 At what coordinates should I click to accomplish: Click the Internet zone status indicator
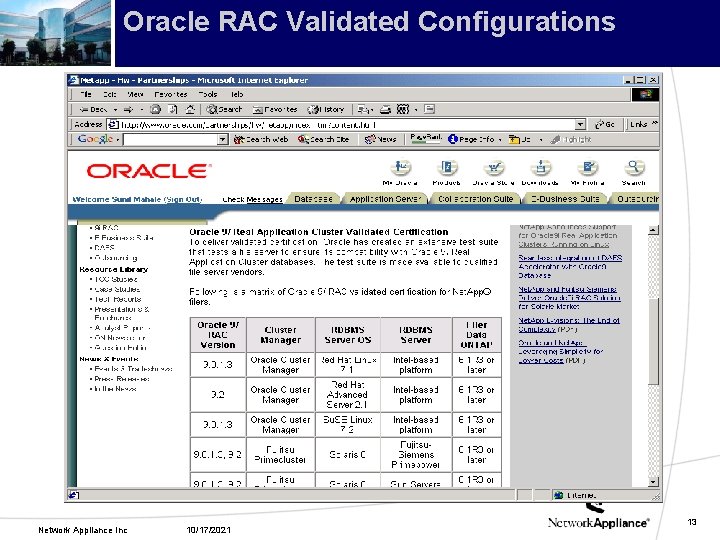576,495
